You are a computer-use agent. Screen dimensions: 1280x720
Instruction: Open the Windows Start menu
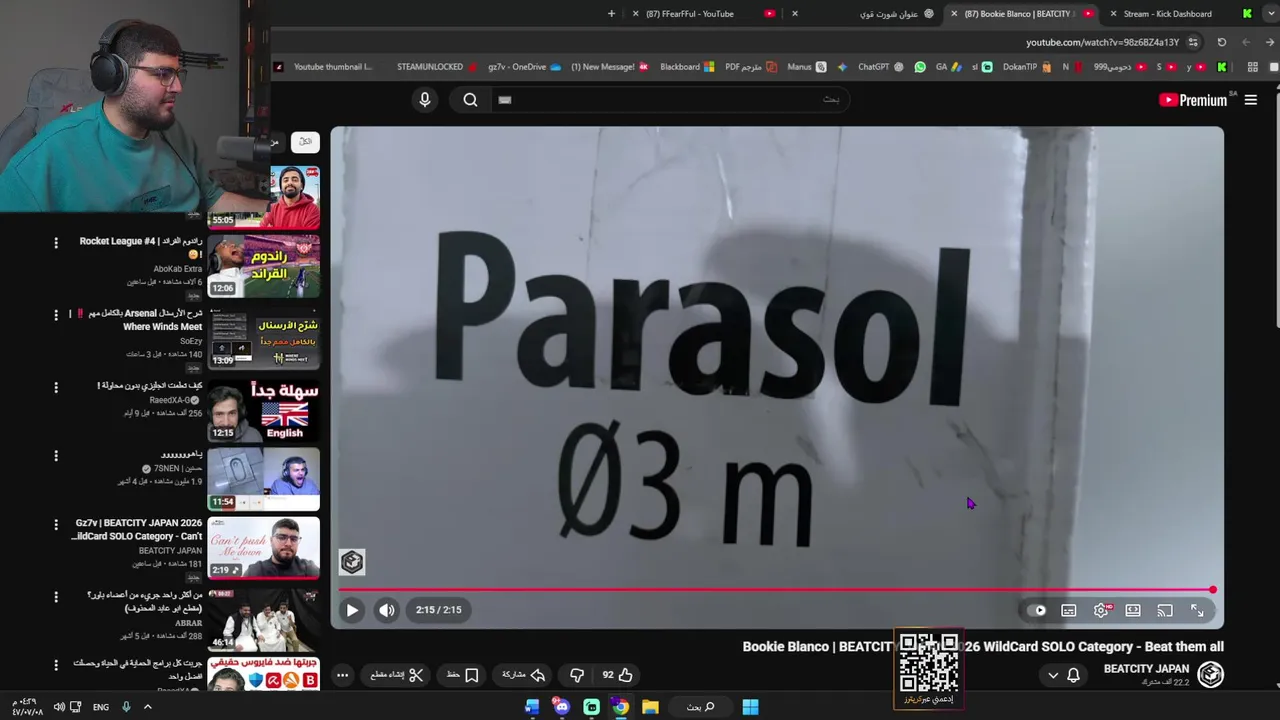(750, 707)
